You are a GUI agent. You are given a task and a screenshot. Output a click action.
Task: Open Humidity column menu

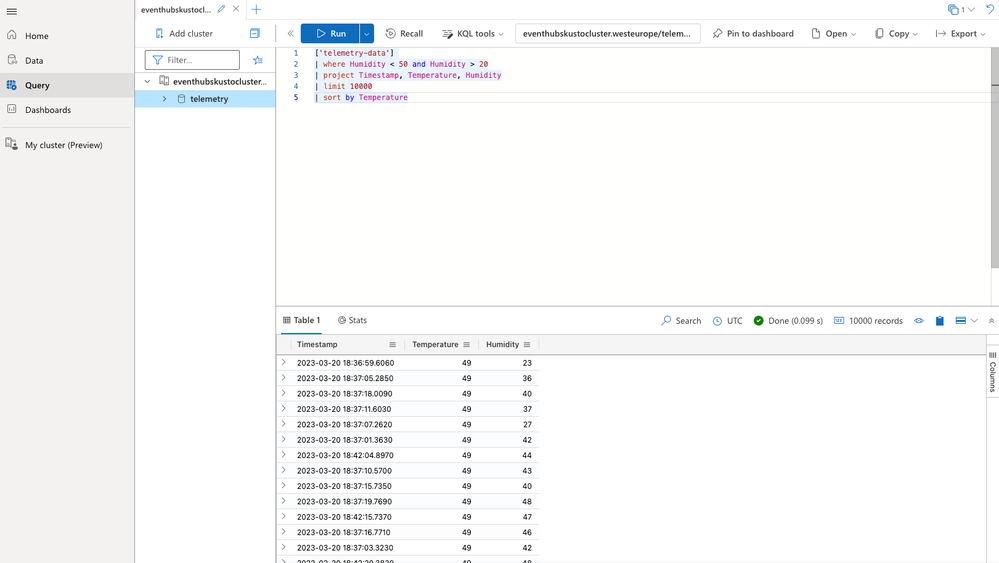pos(527,345)
